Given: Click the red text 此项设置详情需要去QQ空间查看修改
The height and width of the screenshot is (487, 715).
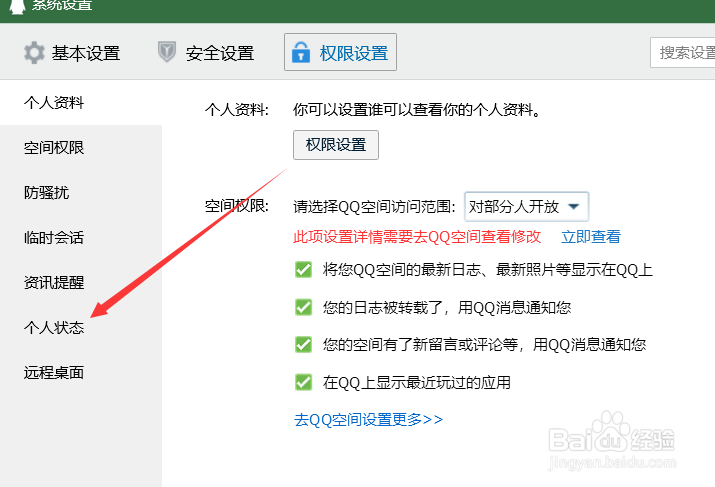Looking at the screenshot, I should tap(417, 237).
